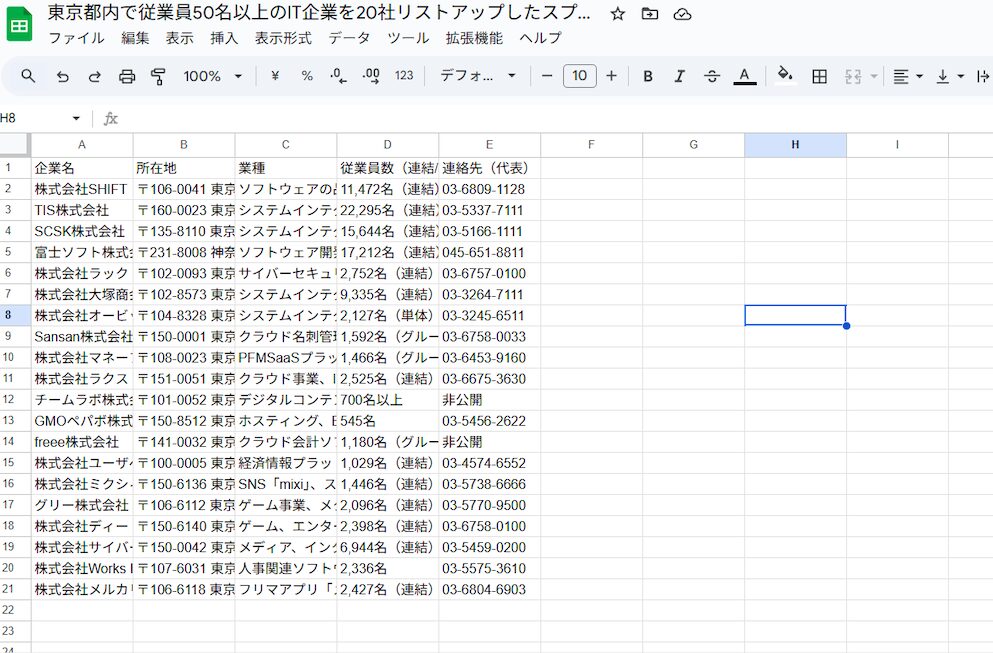This screenshot has width=993, height=653.
Task: Select cell showing 700名以上
Action: coord(388,400)
